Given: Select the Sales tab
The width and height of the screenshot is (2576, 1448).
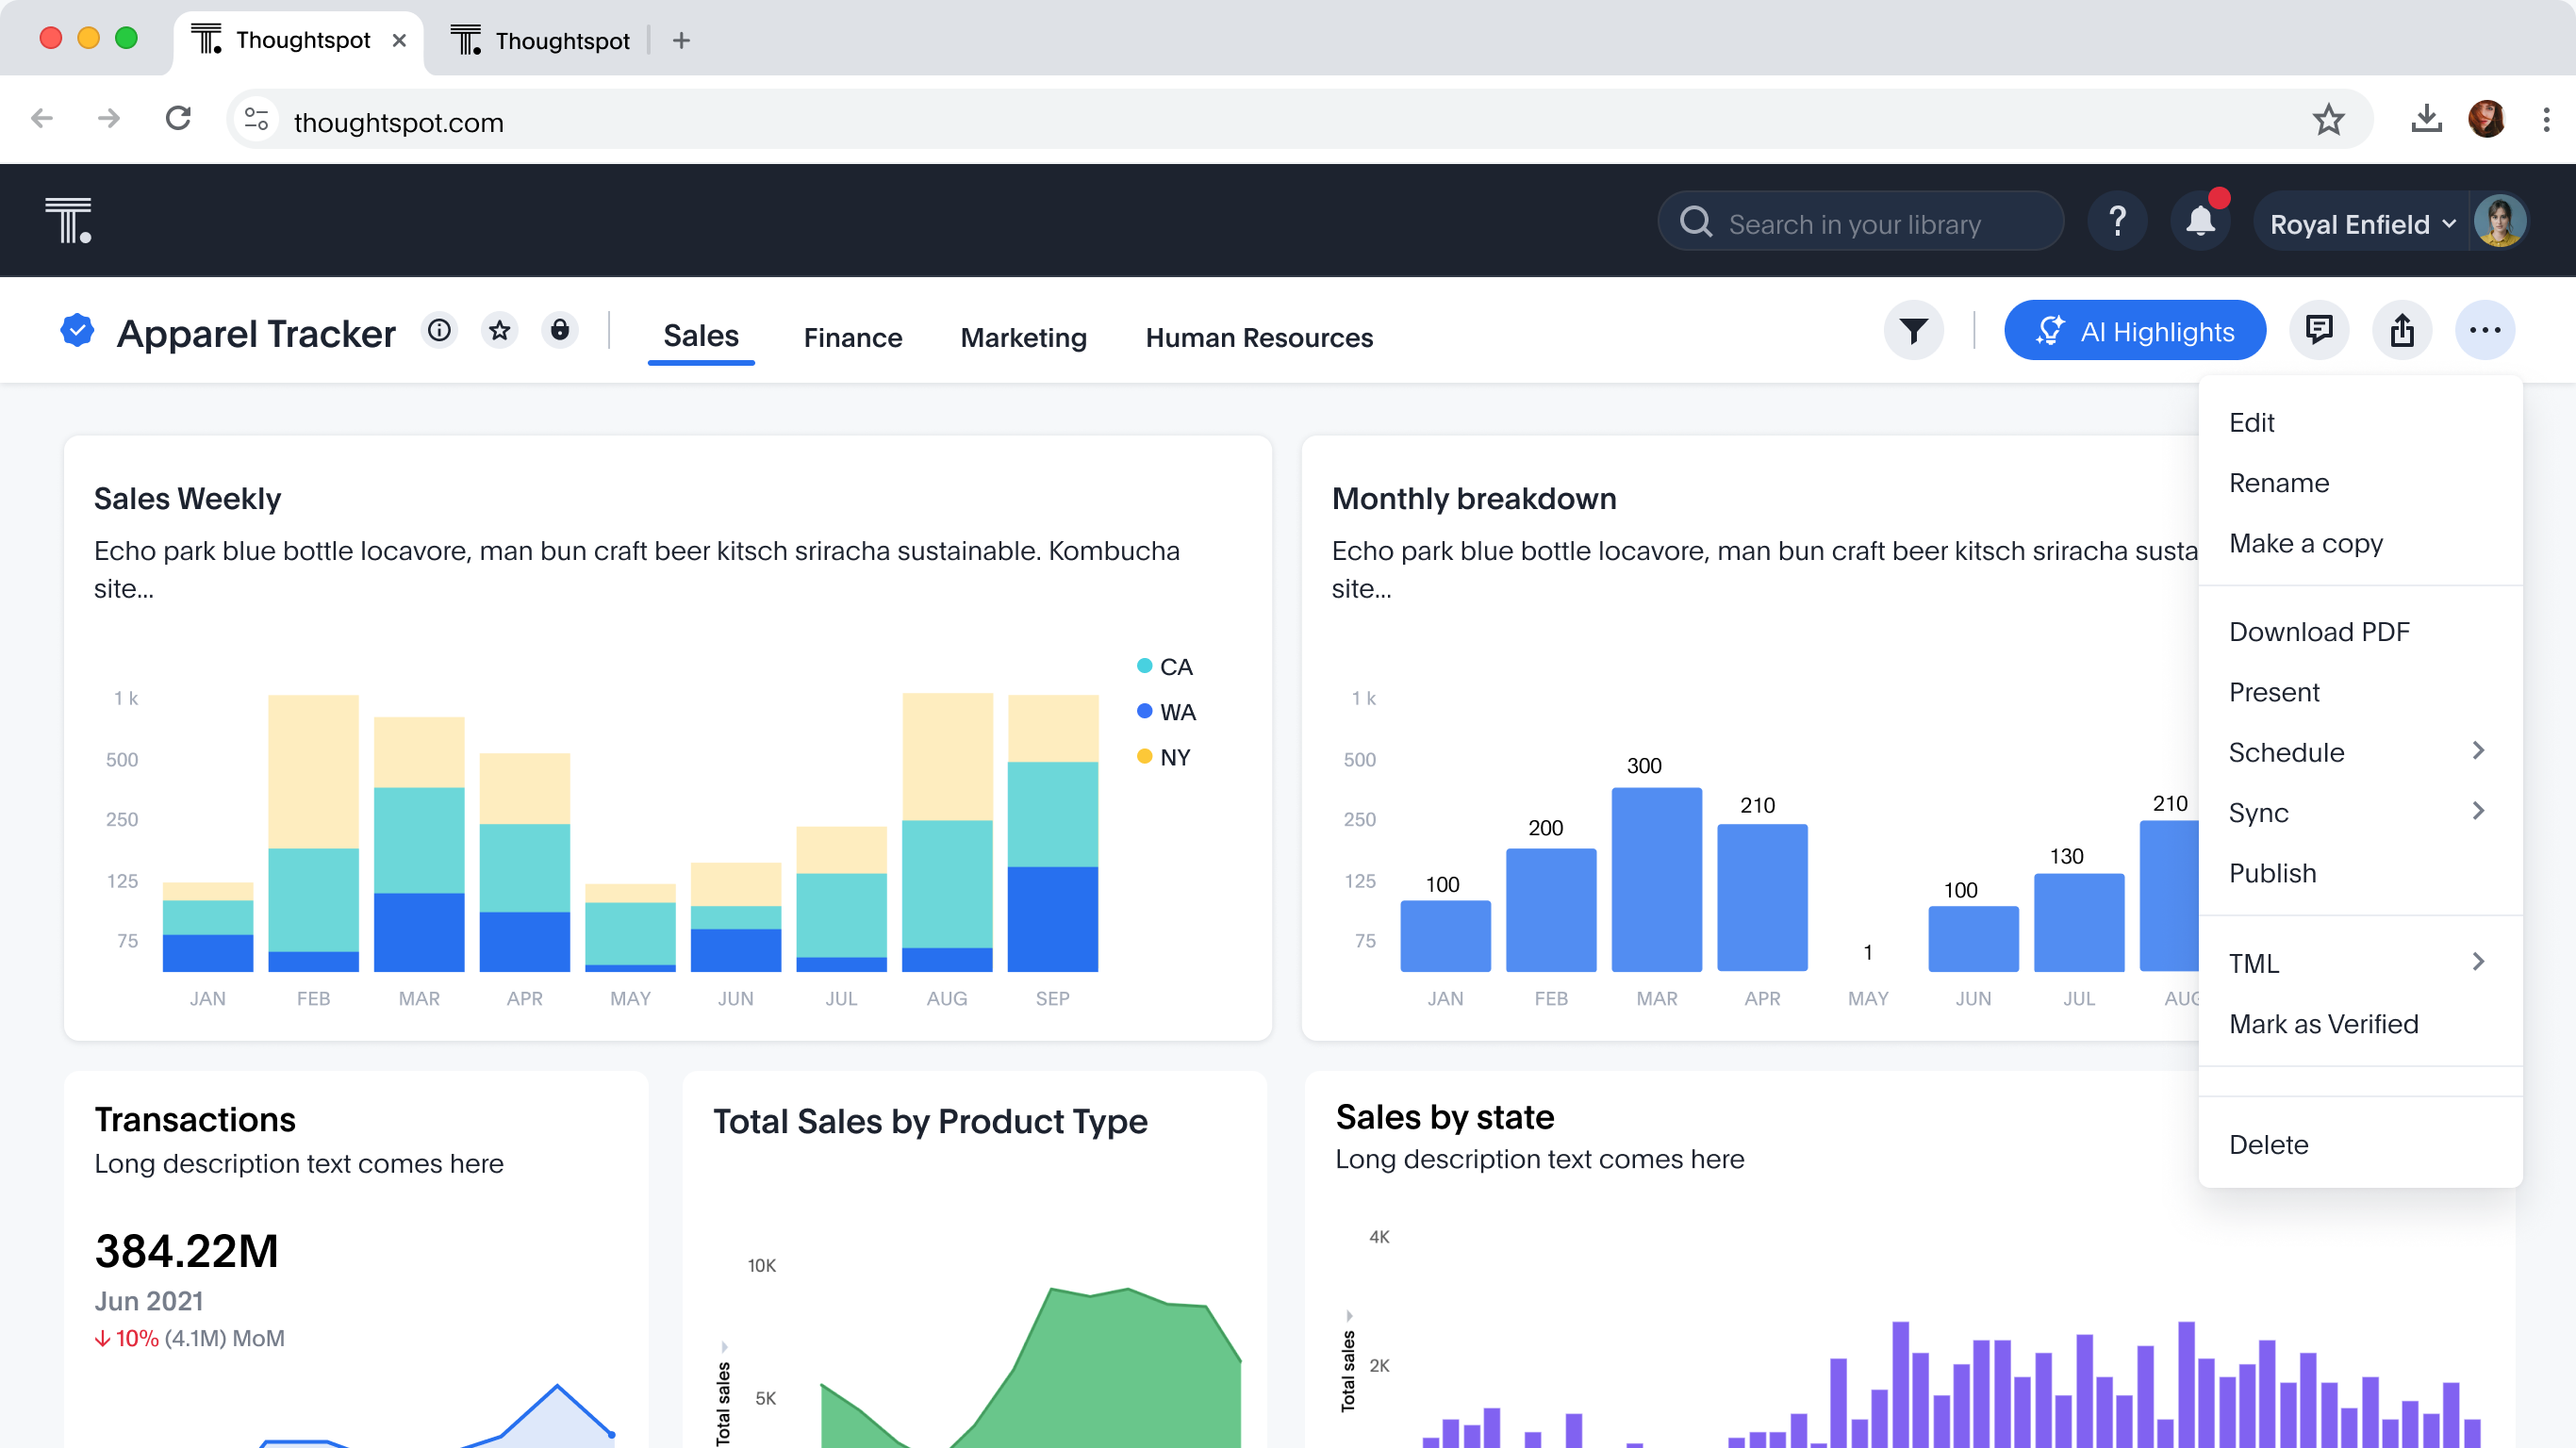Looking at the screenshot, I should pyautogui.click(x=701, y=337).
